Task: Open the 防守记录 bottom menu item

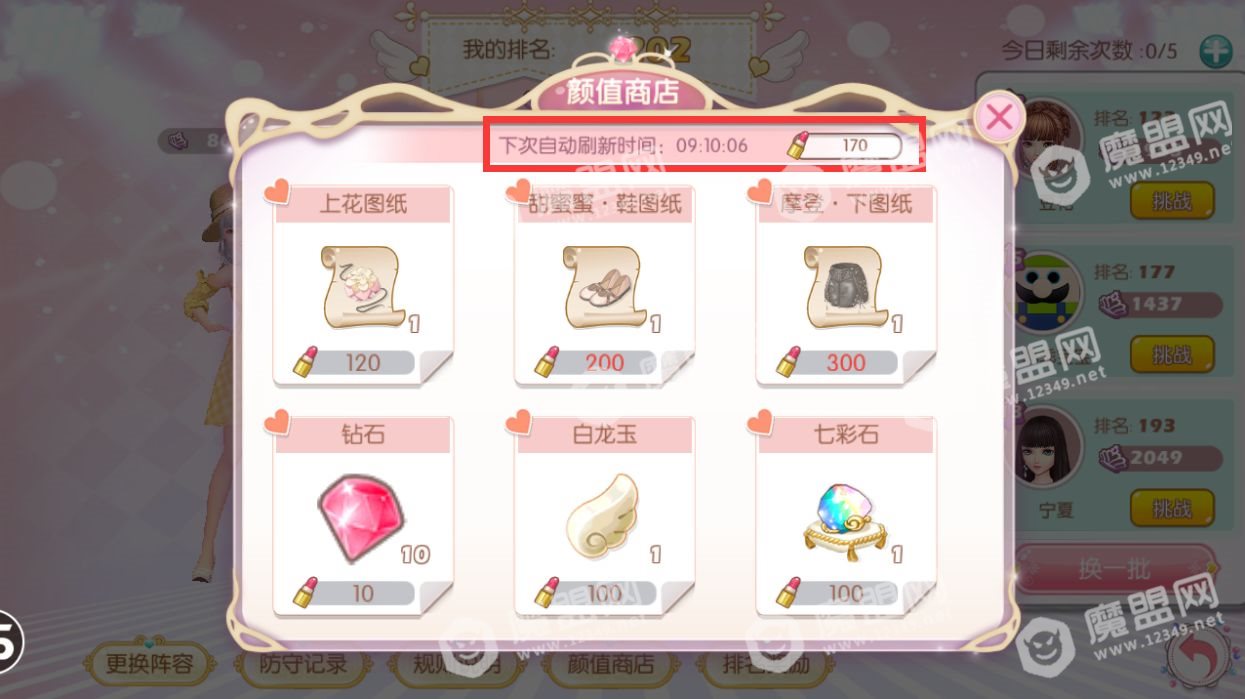Action: click(x=302, y=662)
